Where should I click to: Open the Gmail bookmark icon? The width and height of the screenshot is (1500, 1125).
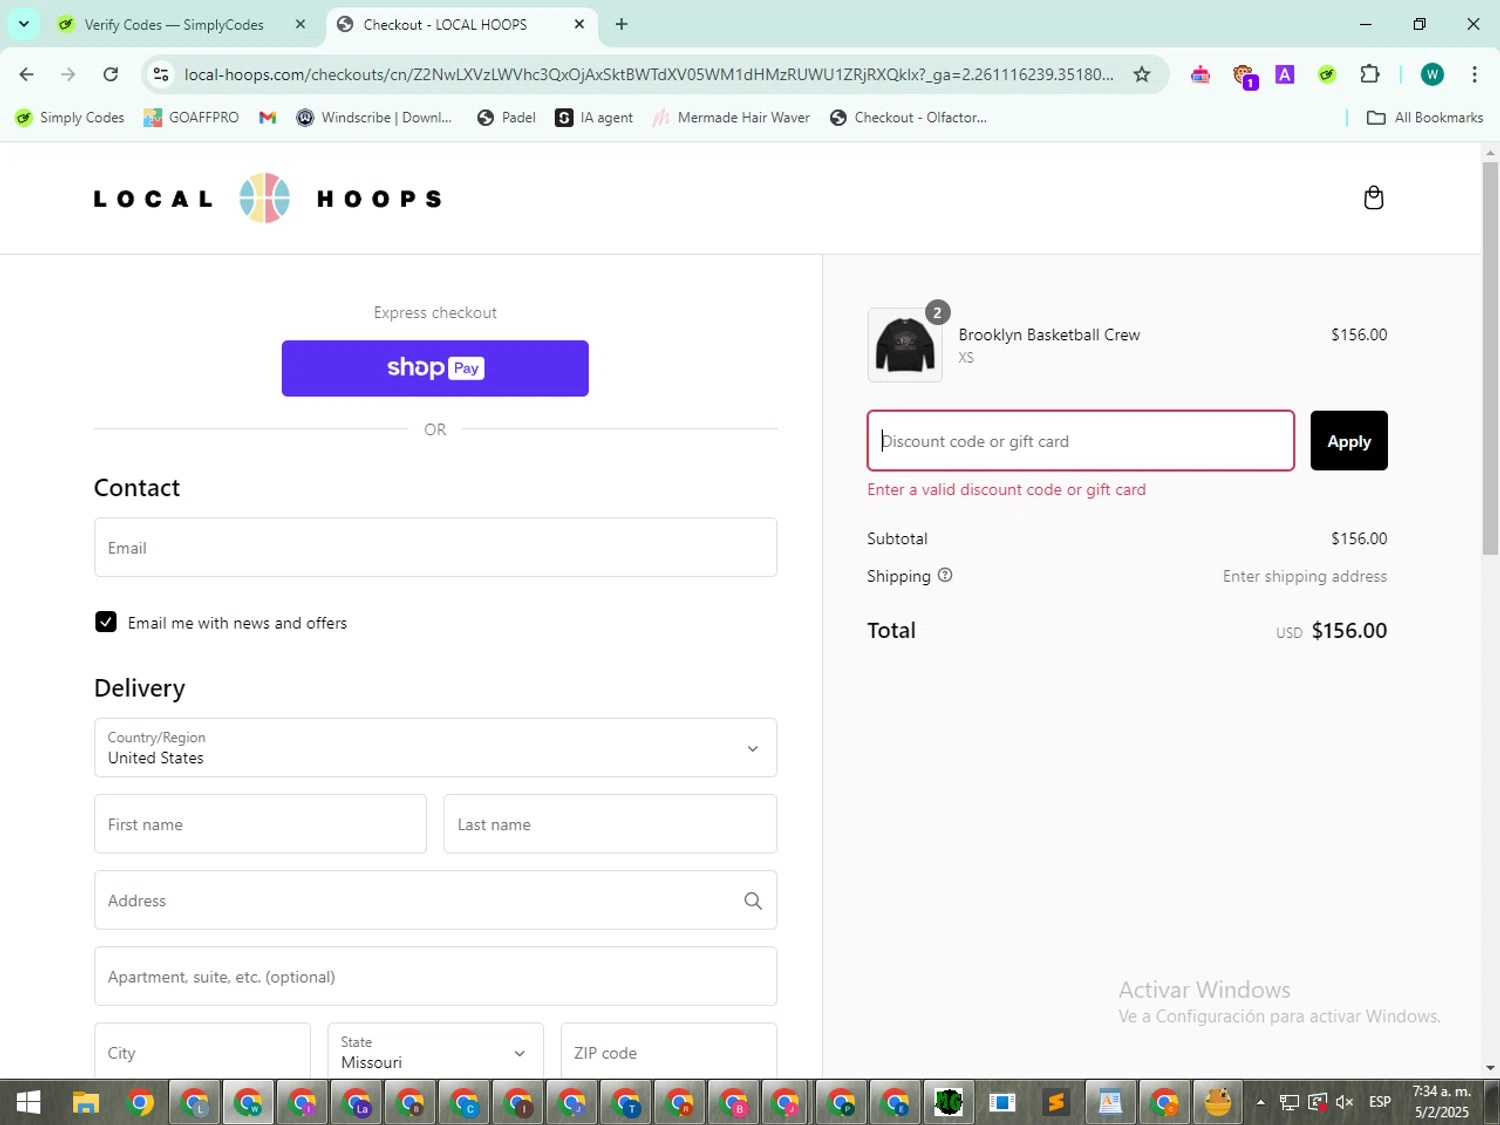click(x=267, y=117)
